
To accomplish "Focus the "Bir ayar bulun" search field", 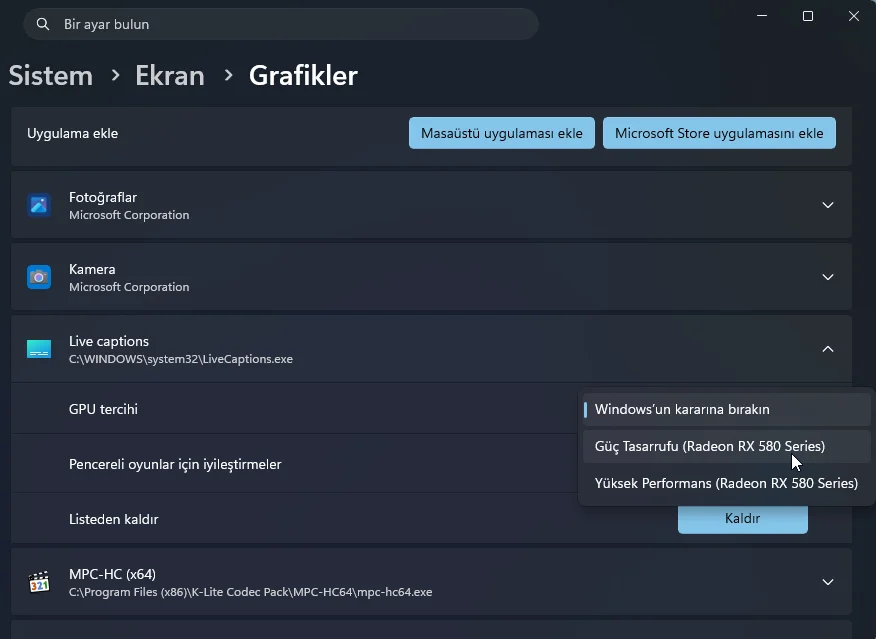I will pyautogui.click(x=281, y=24).
